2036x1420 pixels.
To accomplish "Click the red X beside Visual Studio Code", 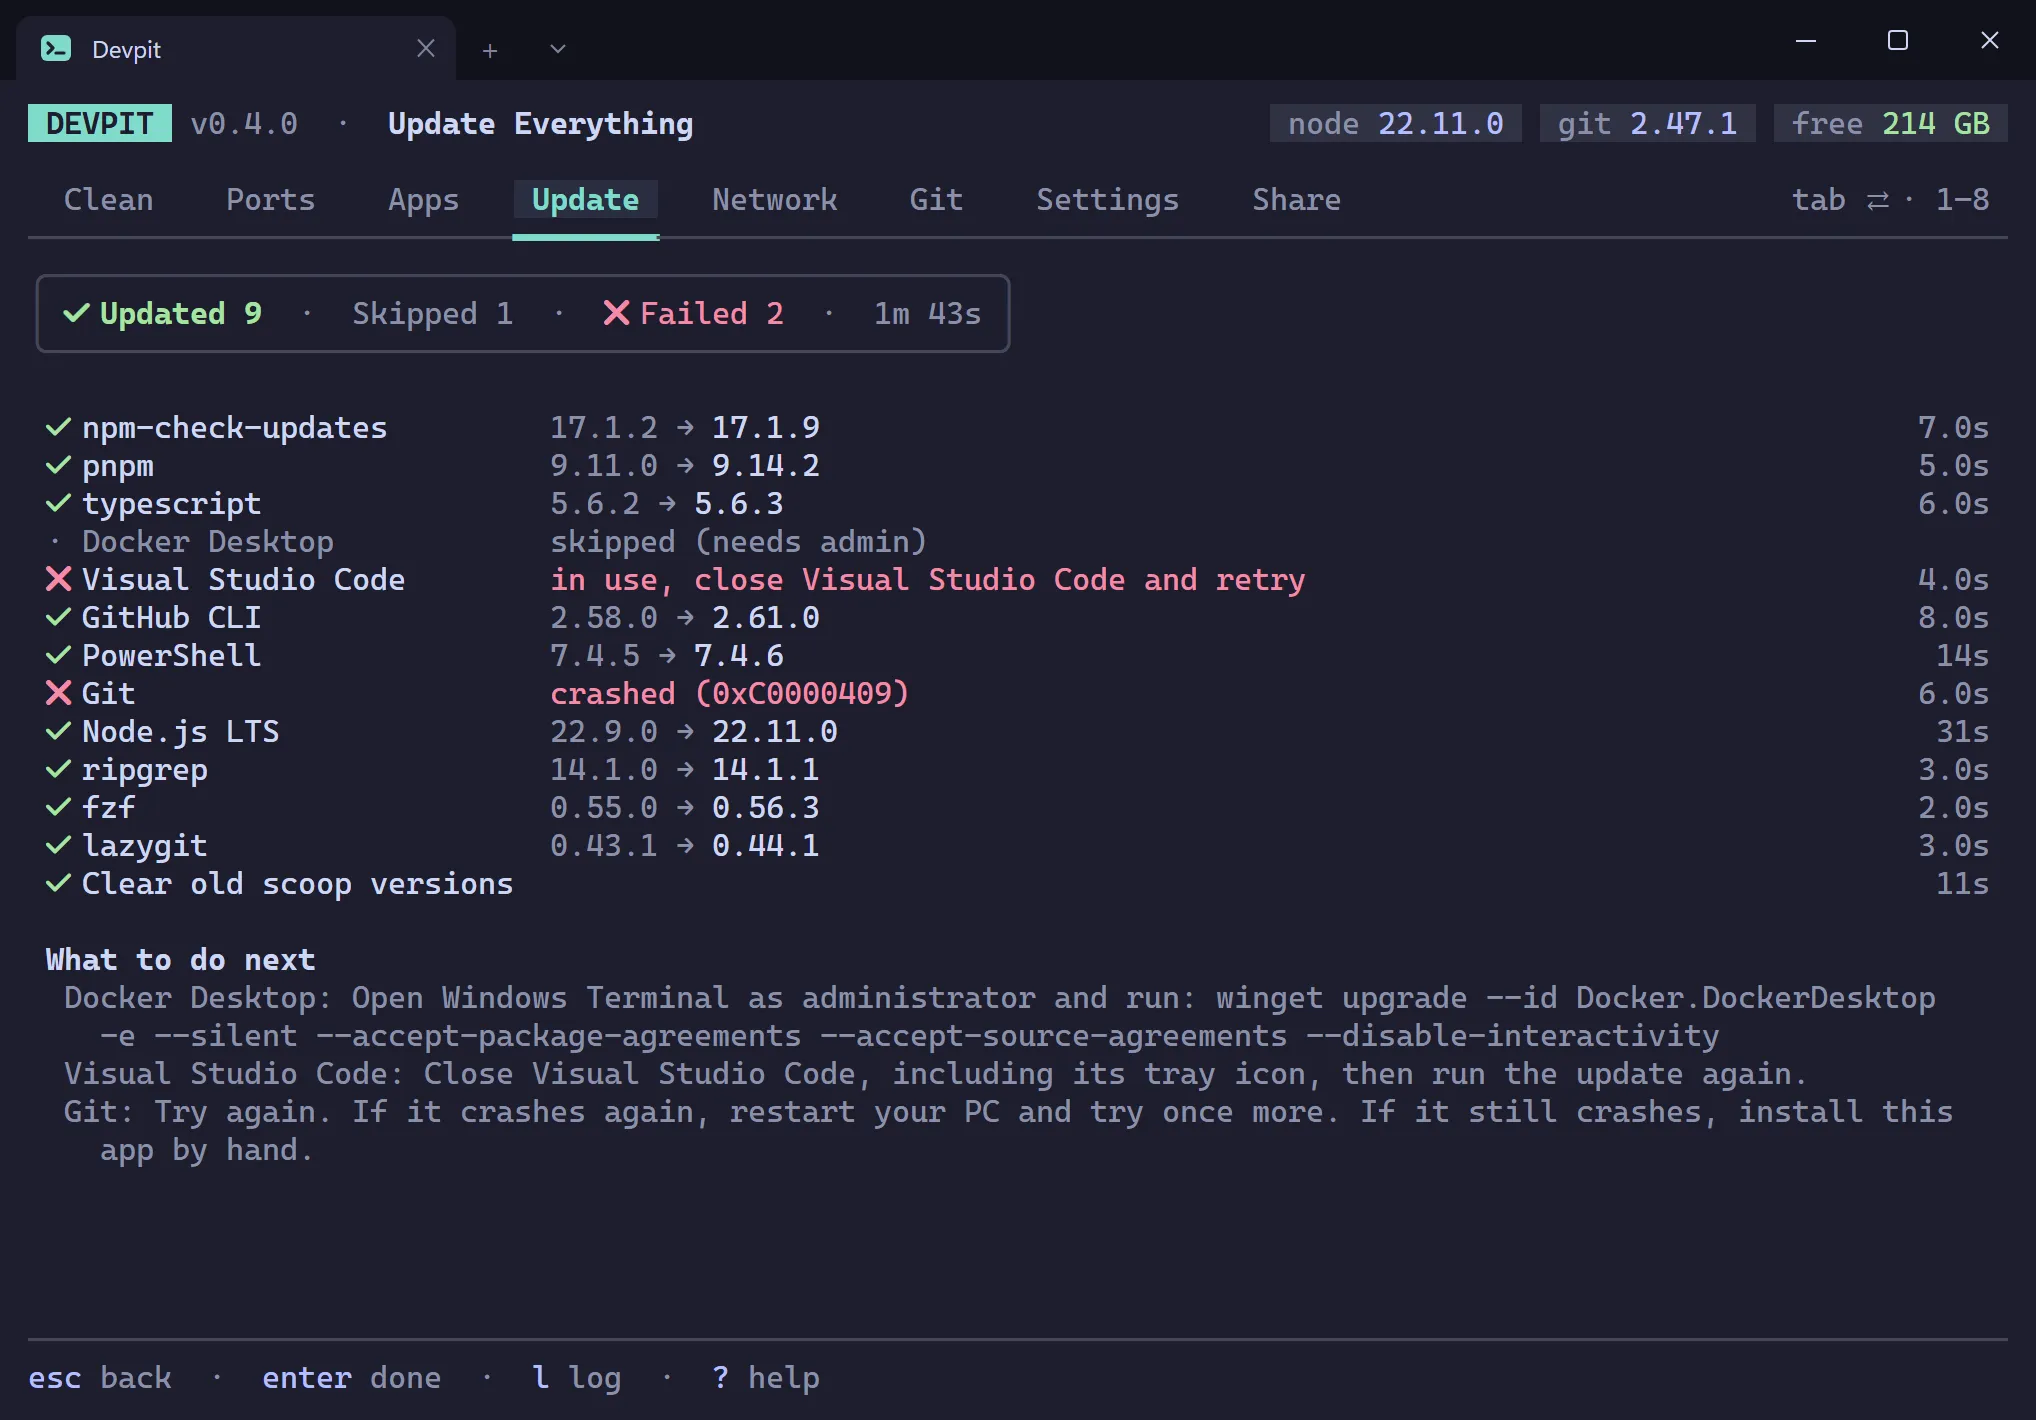I will 59,579.
